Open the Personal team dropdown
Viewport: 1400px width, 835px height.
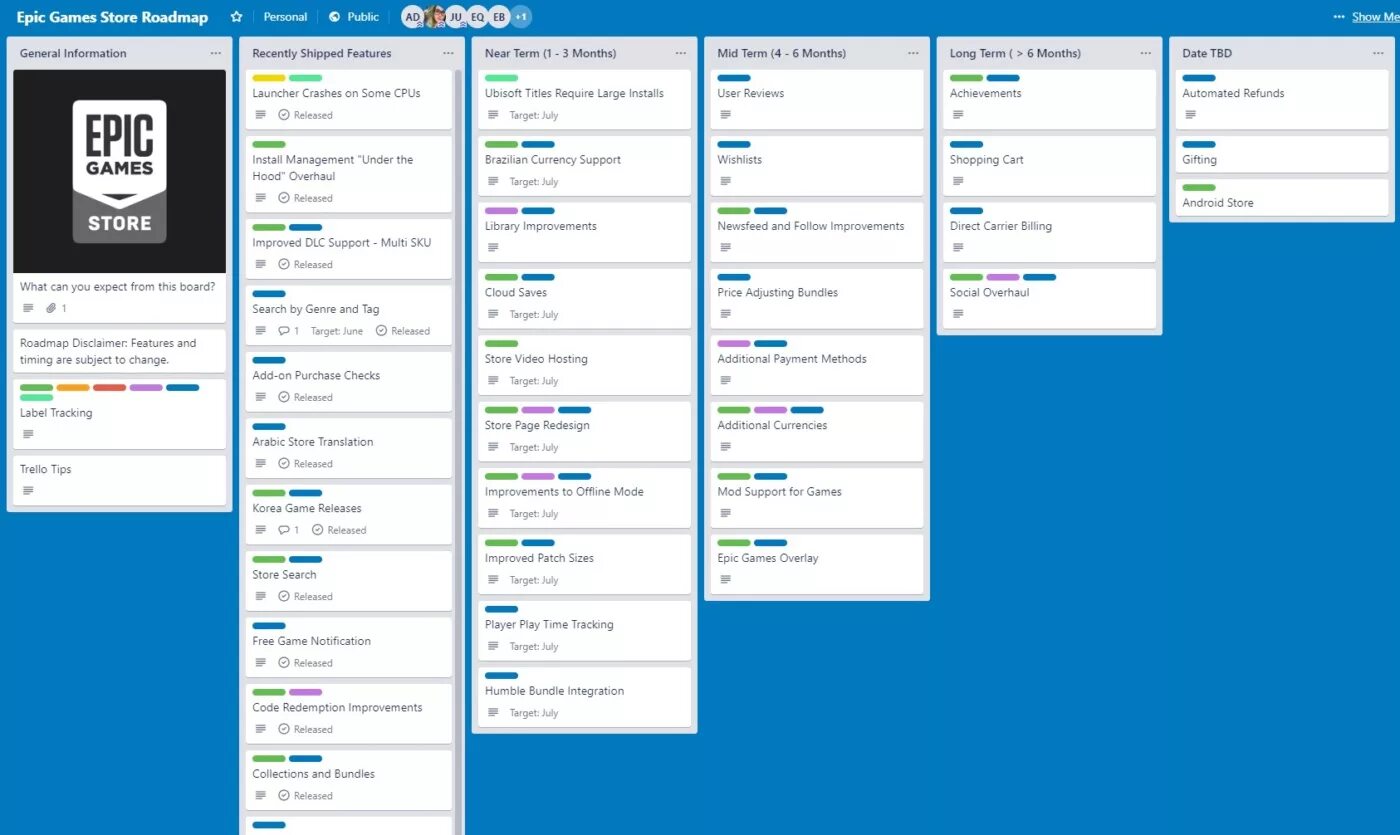click(x=285, y=17)
